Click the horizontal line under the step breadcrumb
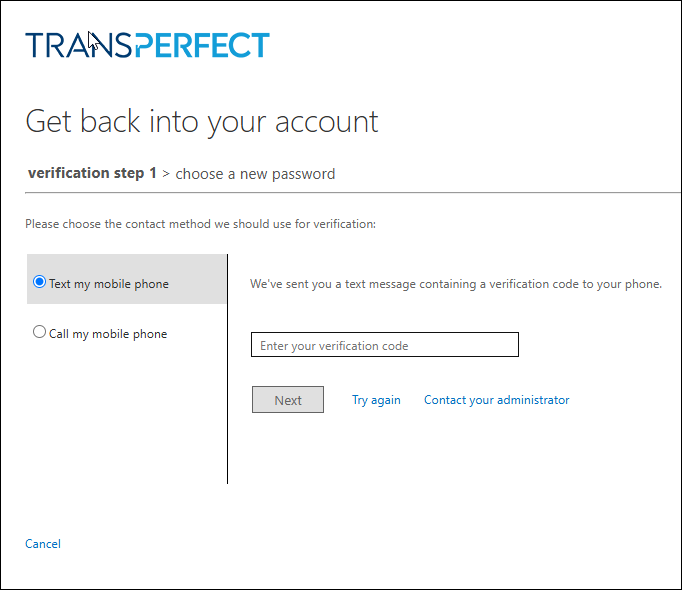 pyautogui.click(x=340, y=192)
